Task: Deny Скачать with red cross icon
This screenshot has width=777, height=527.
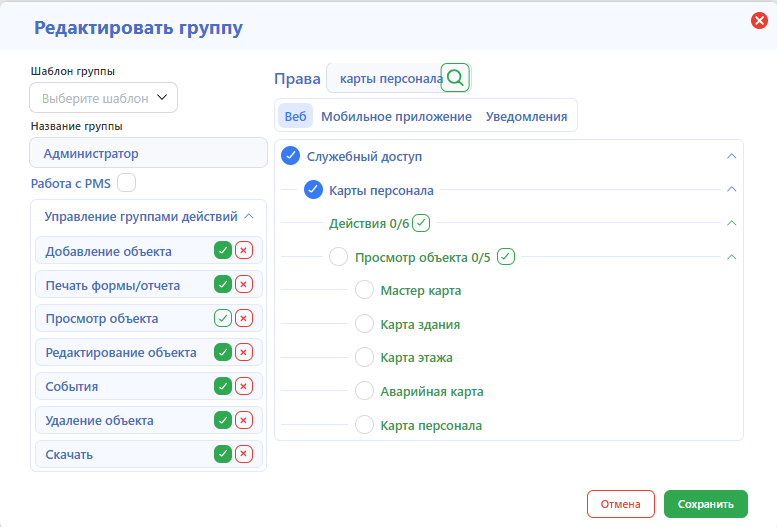Action: click(244, 454)
